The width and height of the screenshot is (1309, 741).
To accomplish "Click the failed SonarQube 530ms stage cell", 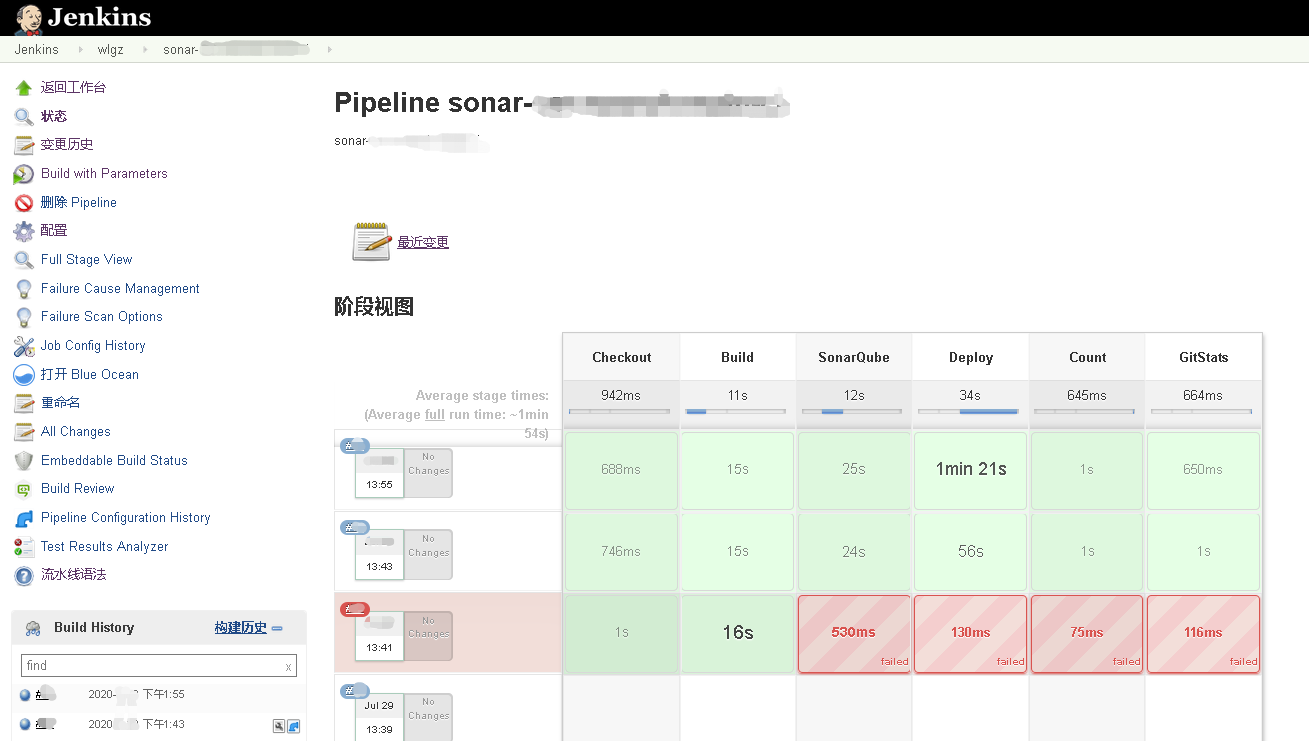I will 853,633.
